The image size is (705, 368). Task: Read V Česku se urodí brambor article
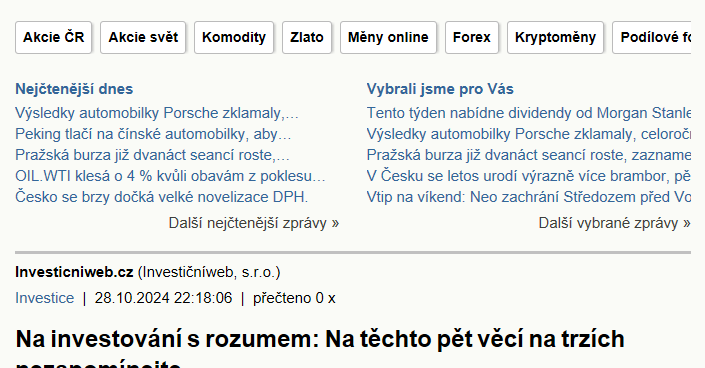point(529,176)
